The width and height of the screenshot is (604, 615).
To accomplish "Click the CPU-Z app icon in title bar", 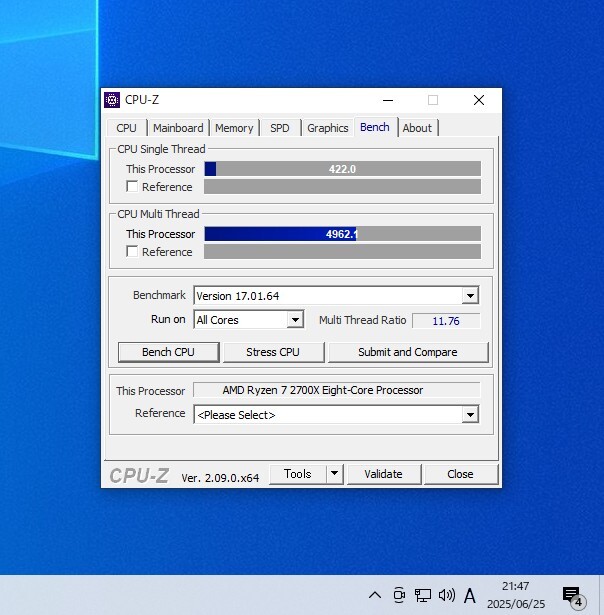I will (112, 100).
